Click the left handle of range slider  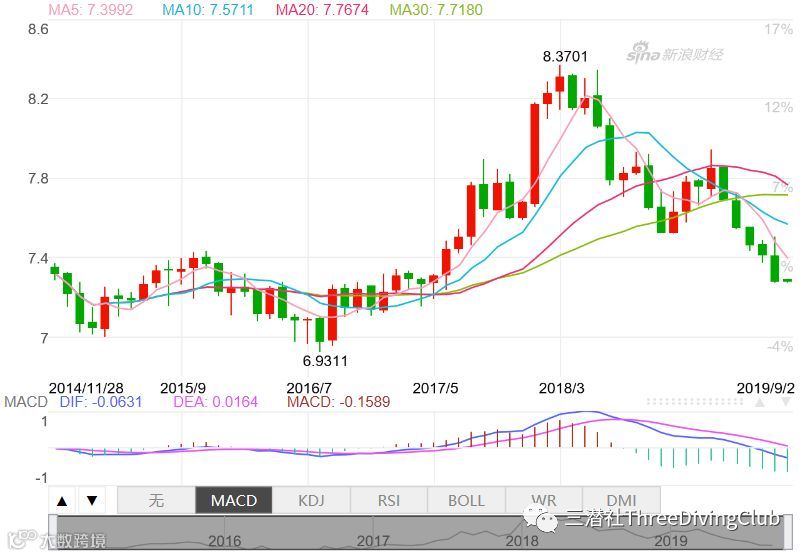point(52,532)
